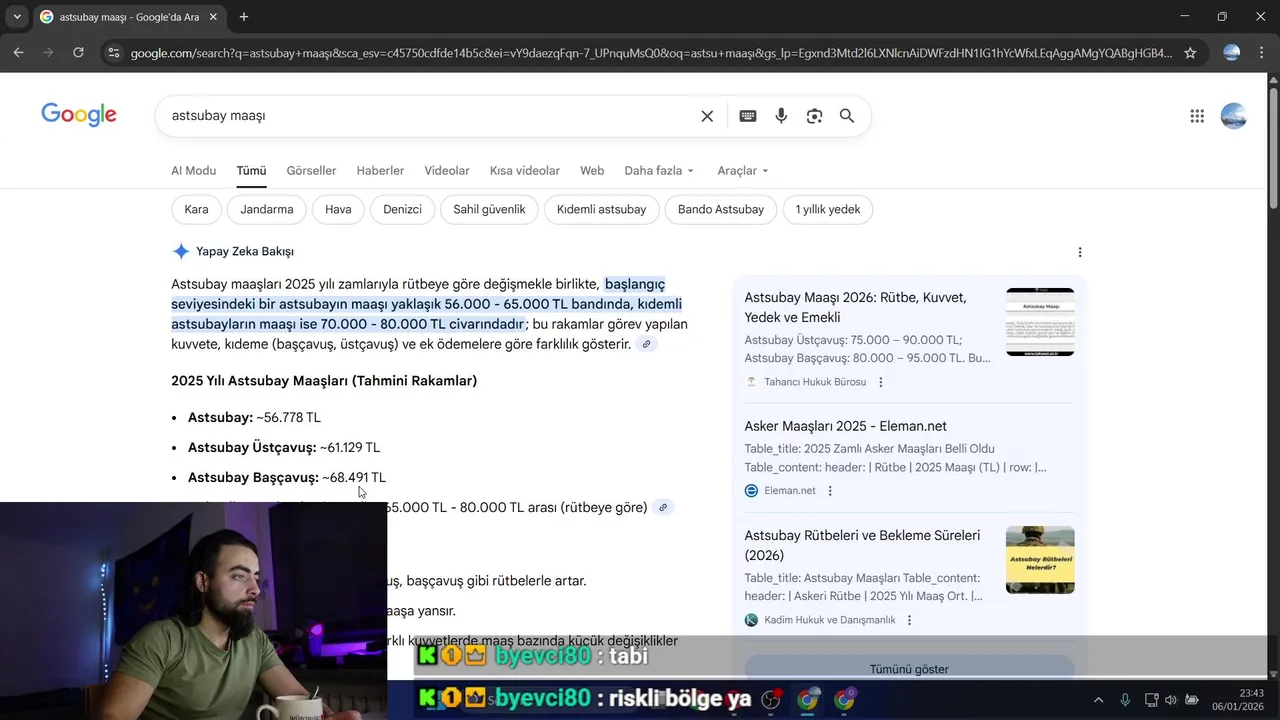Open OBS Studio from the taskbar

point(771,699)
